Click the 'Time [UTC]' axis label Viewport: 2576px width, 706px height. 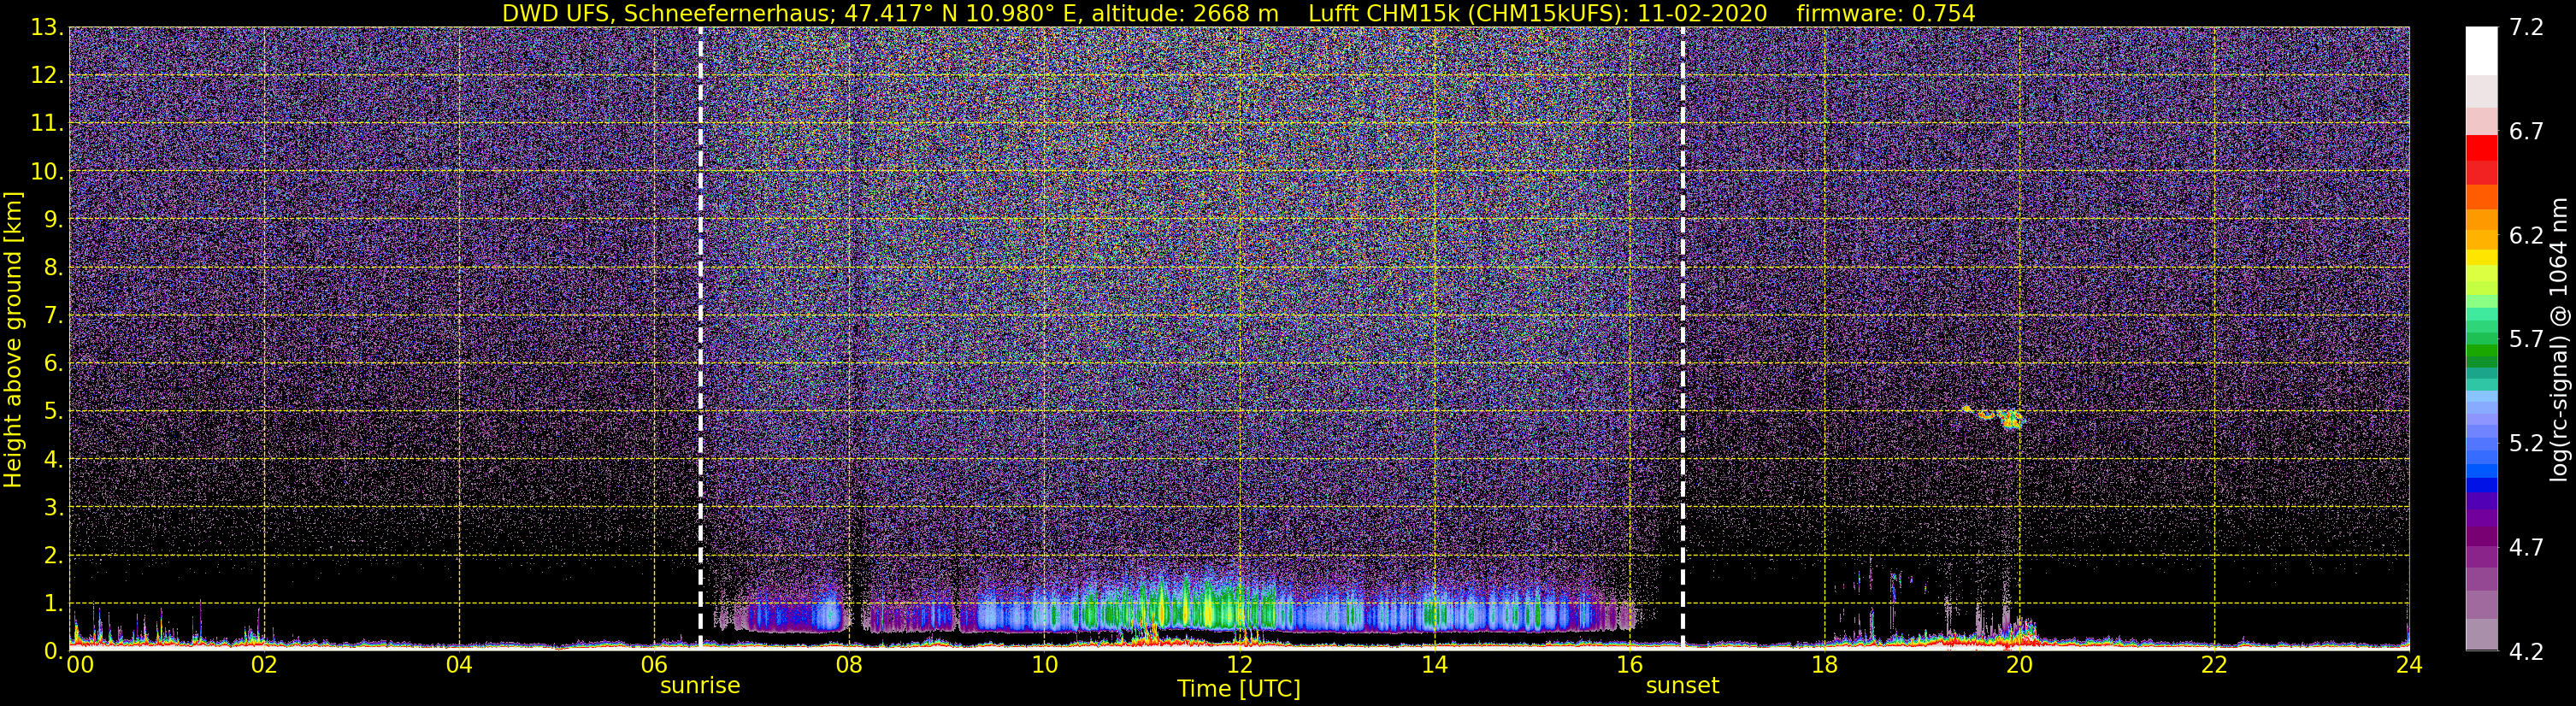pos(1239,689)
